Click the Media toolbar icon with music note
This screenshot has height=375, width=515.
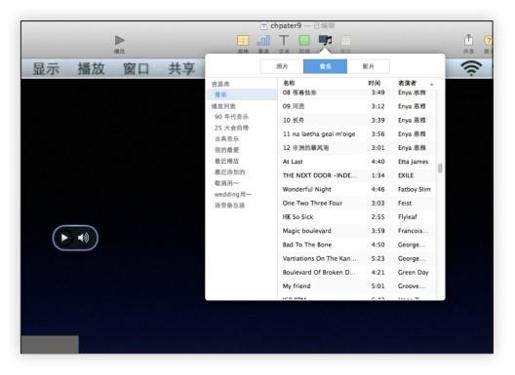click(325, 40)
